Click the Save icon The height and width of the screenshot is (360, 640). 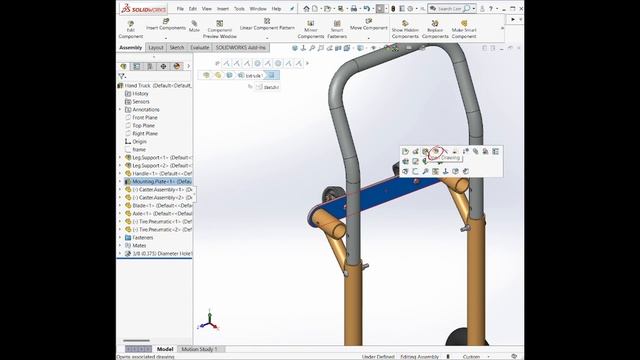pyautogui.click(x=340, y=9)
